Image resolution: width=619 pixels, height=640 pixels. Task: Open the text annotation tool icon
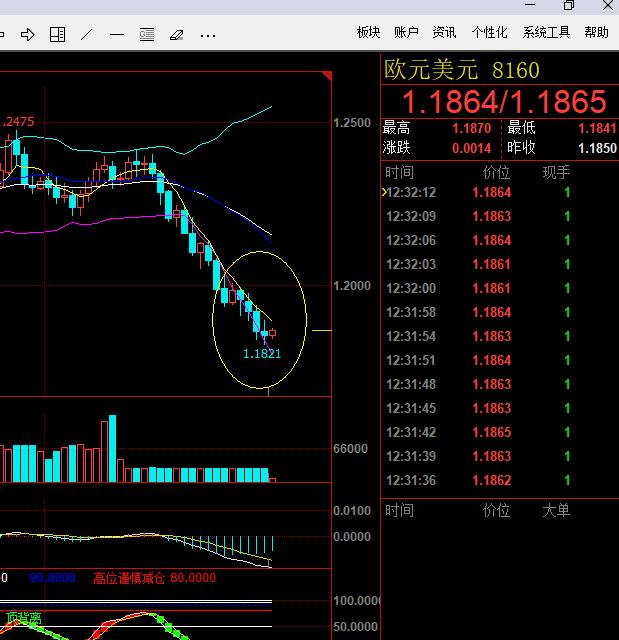tap(147, 34)
